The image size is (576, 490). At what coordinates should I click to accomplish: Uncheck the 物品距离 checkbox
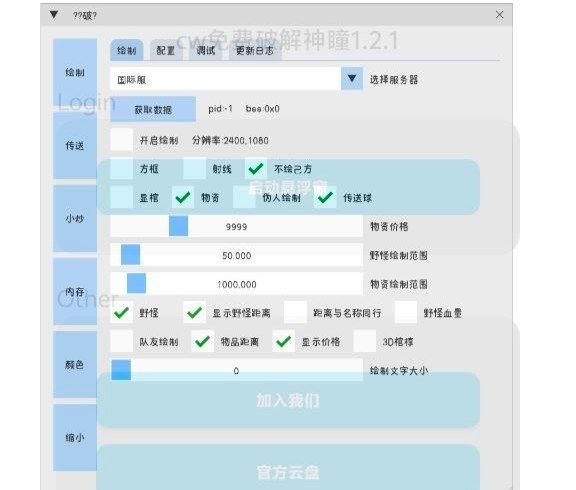point(202,341)
